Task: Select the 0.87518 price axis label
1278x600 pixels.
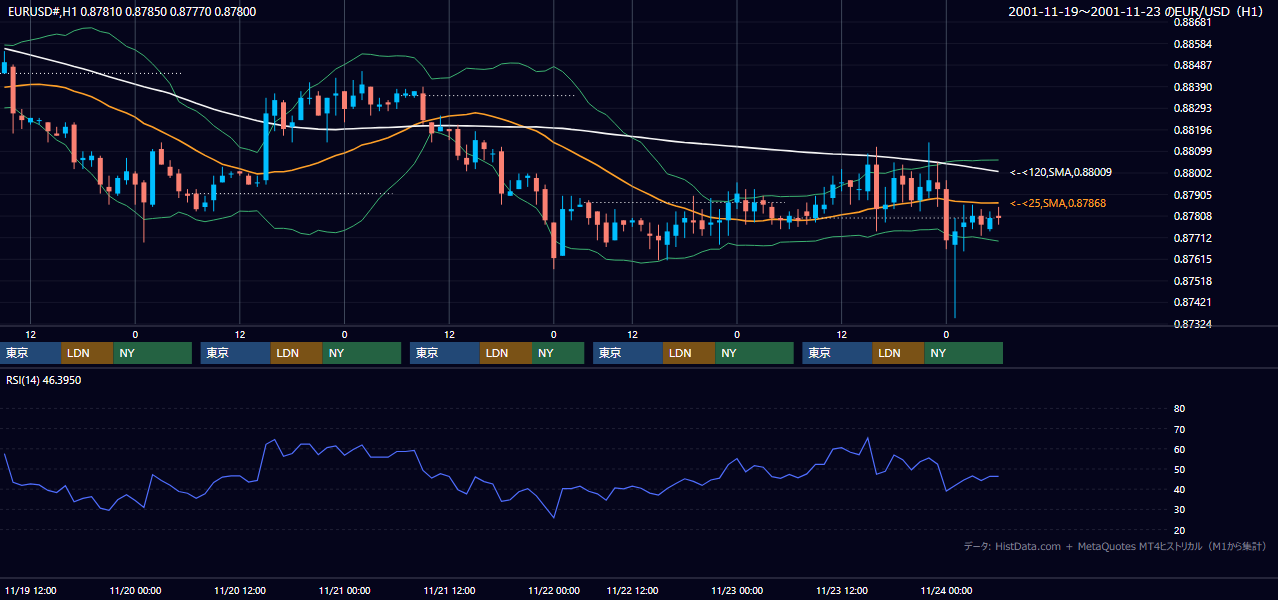Action: pyautogui.click(x=1192, y=281)
